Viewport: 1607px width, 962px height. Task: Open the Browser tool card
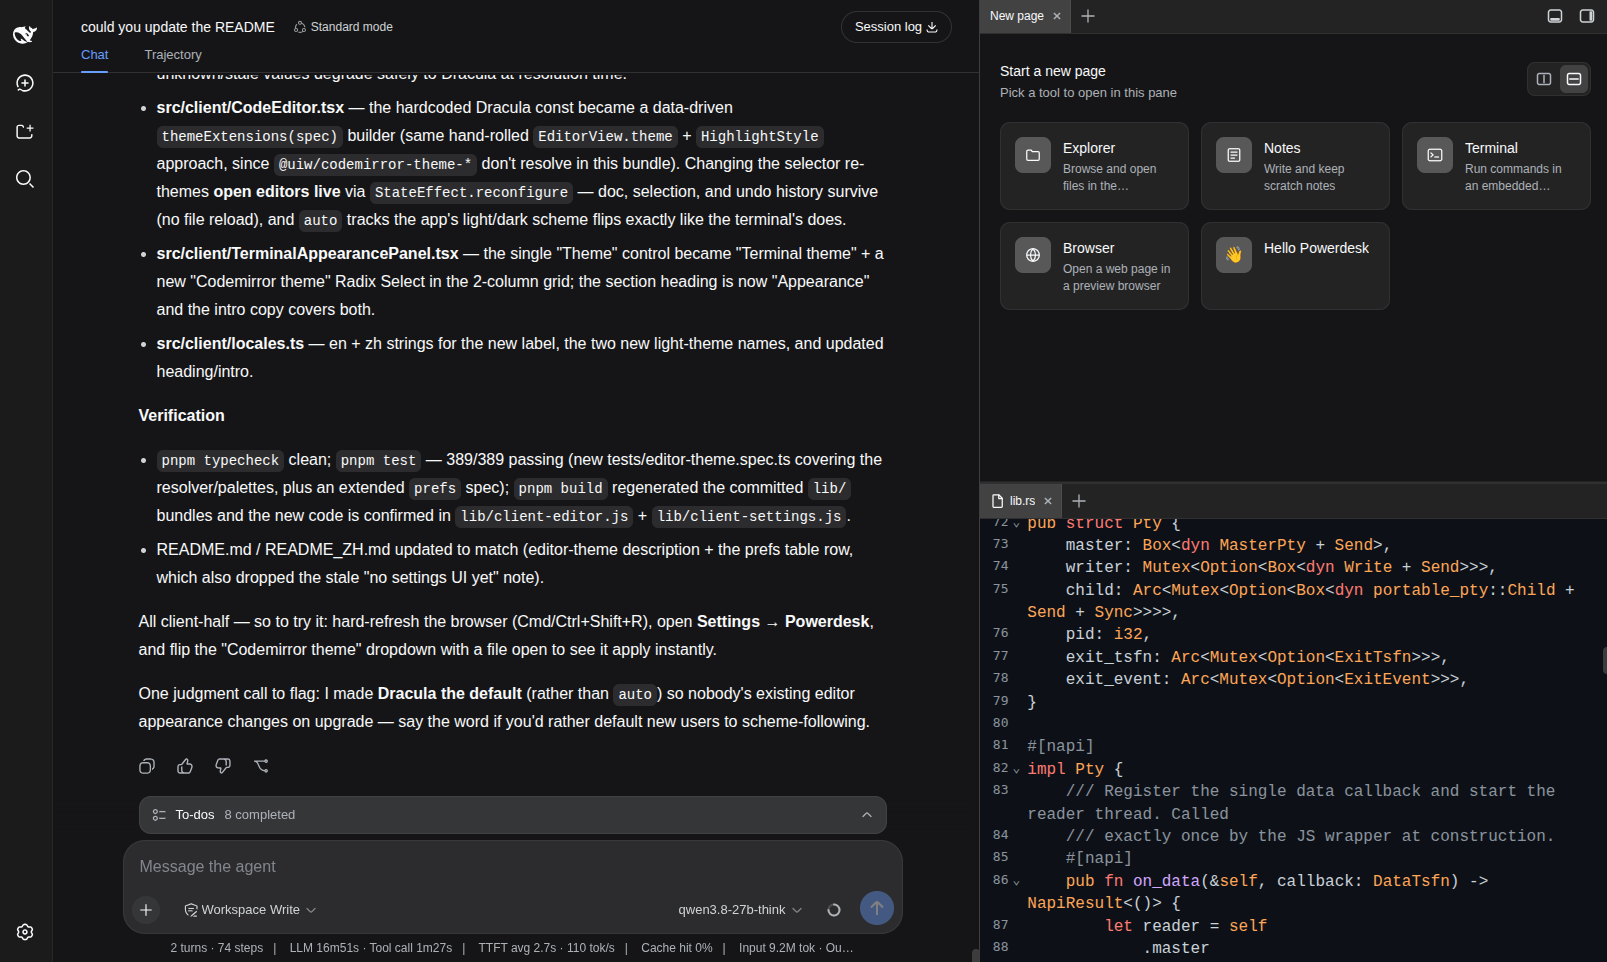click(1094, 266)
